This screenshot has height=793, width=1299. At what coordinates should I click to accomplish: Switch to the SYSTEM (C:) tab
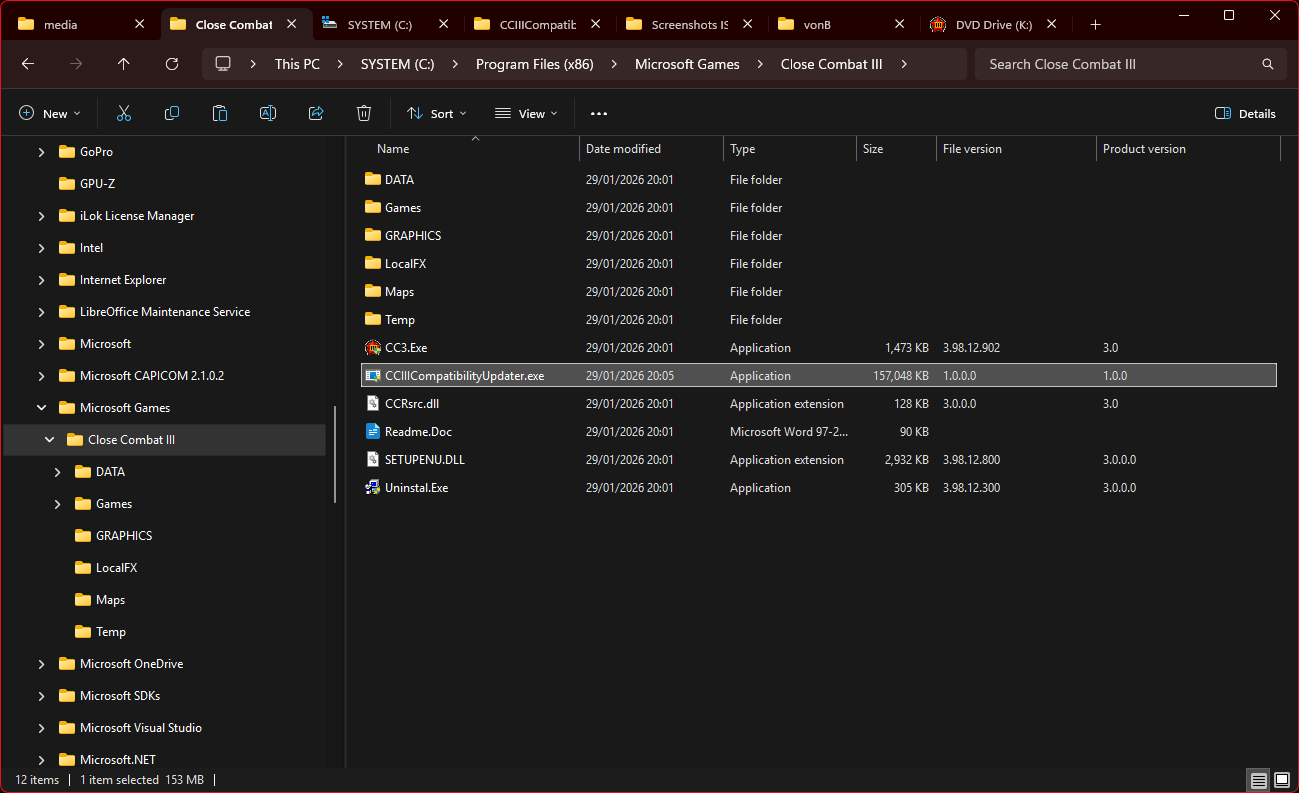pos(387,24)
